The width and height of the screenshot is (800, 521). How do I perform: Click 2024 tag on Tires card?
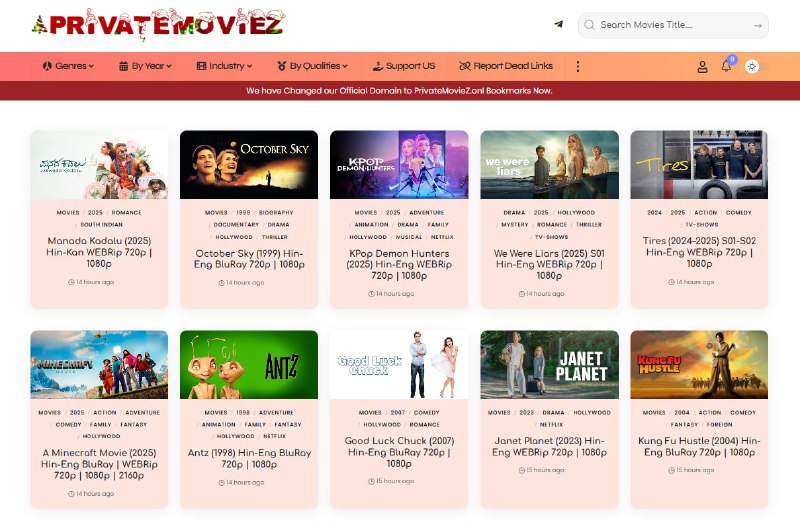point(655,212)
